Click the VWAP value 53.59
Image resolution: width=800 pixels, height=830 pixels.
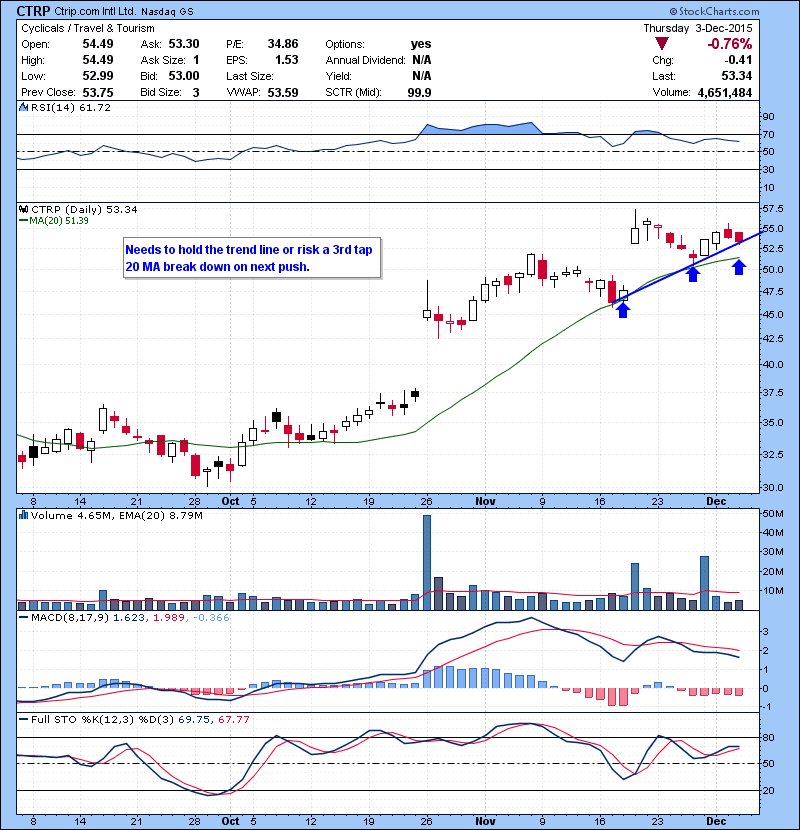click(x=283, y=92)
